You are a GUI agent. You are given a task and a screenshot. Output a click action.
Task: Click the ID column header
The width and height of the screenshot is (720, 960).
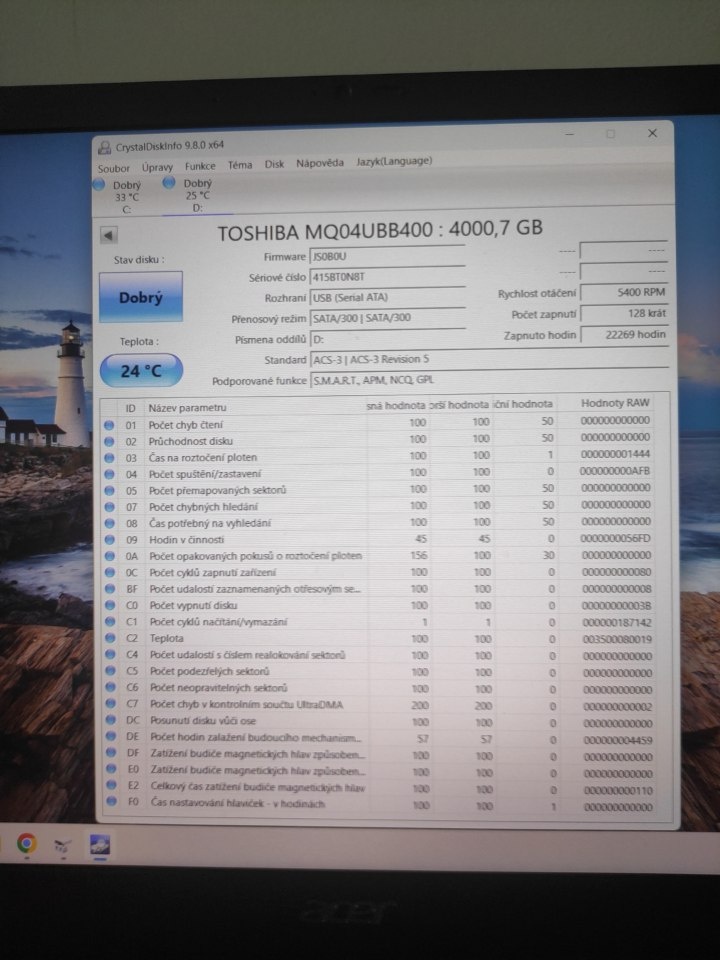(x=130, y=408)
